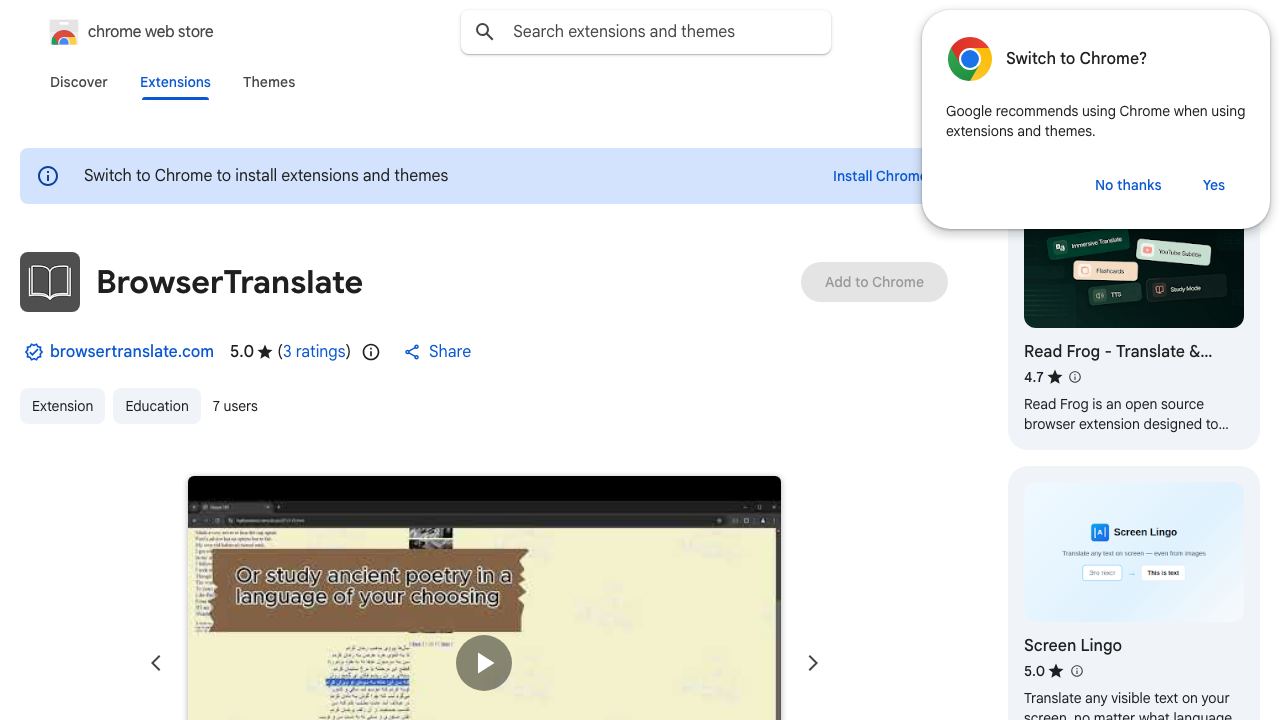Image resolution: width=1280 pixels, height=720 pixels.
Task: Show previous screenshot with left arrow
Action: pyautogui.click(x=156, y=663)
